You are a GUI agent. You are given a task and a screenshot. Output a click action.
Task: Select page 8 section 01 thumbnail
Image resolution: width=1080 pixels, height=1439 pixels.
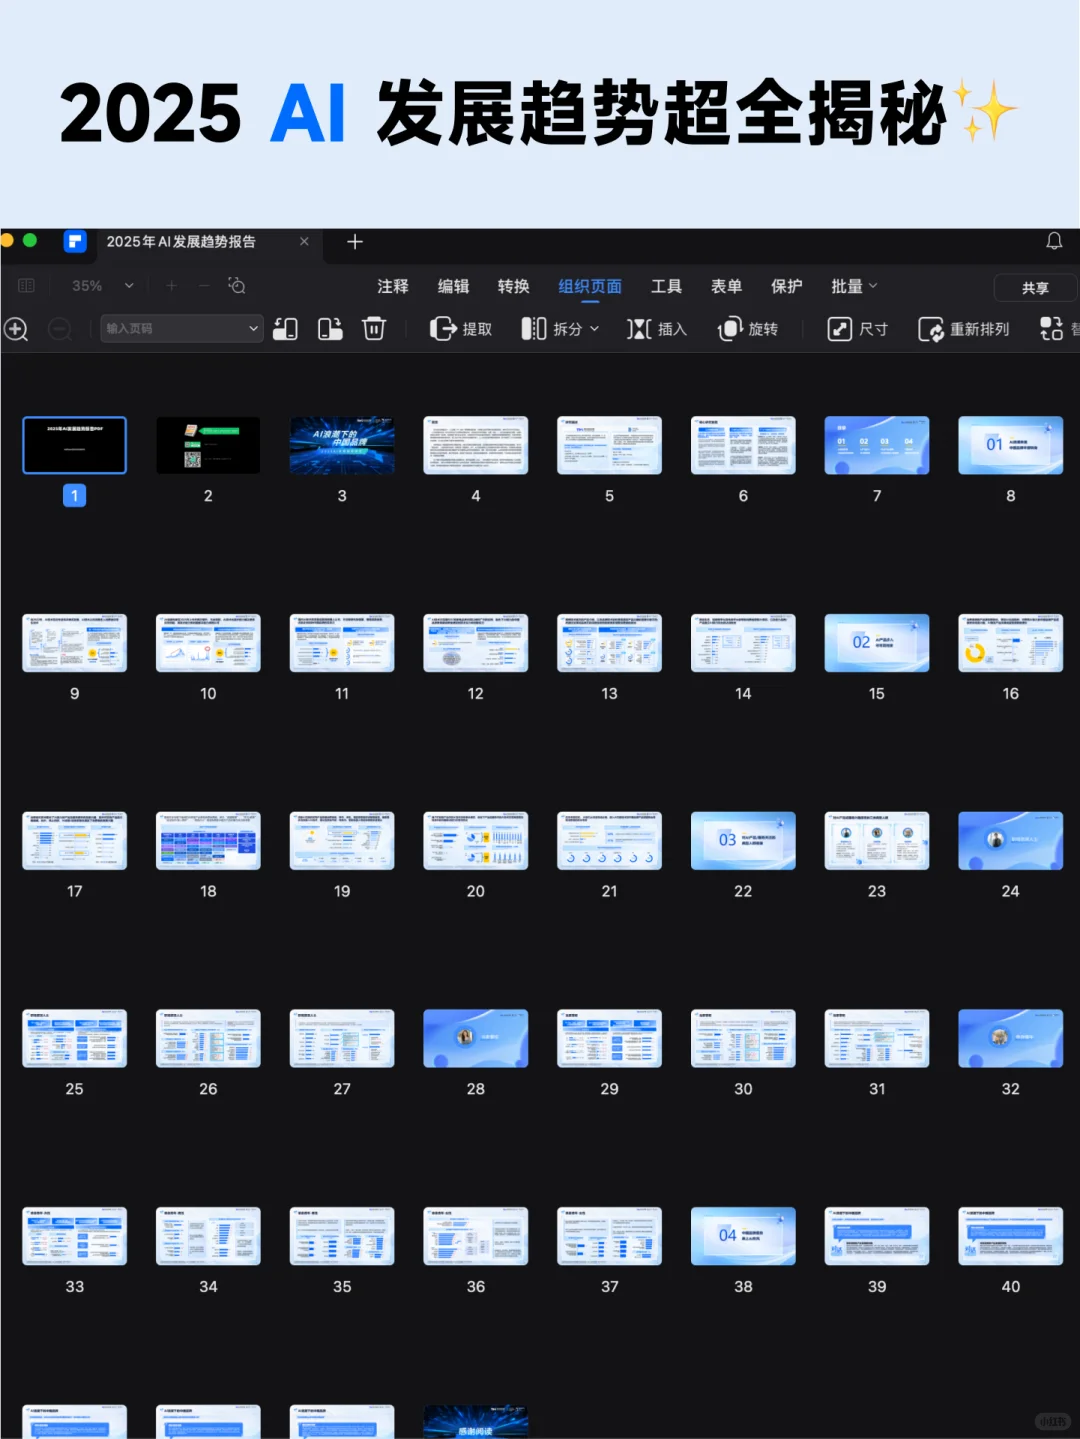pyautogui.click(x=1011, y=445)
